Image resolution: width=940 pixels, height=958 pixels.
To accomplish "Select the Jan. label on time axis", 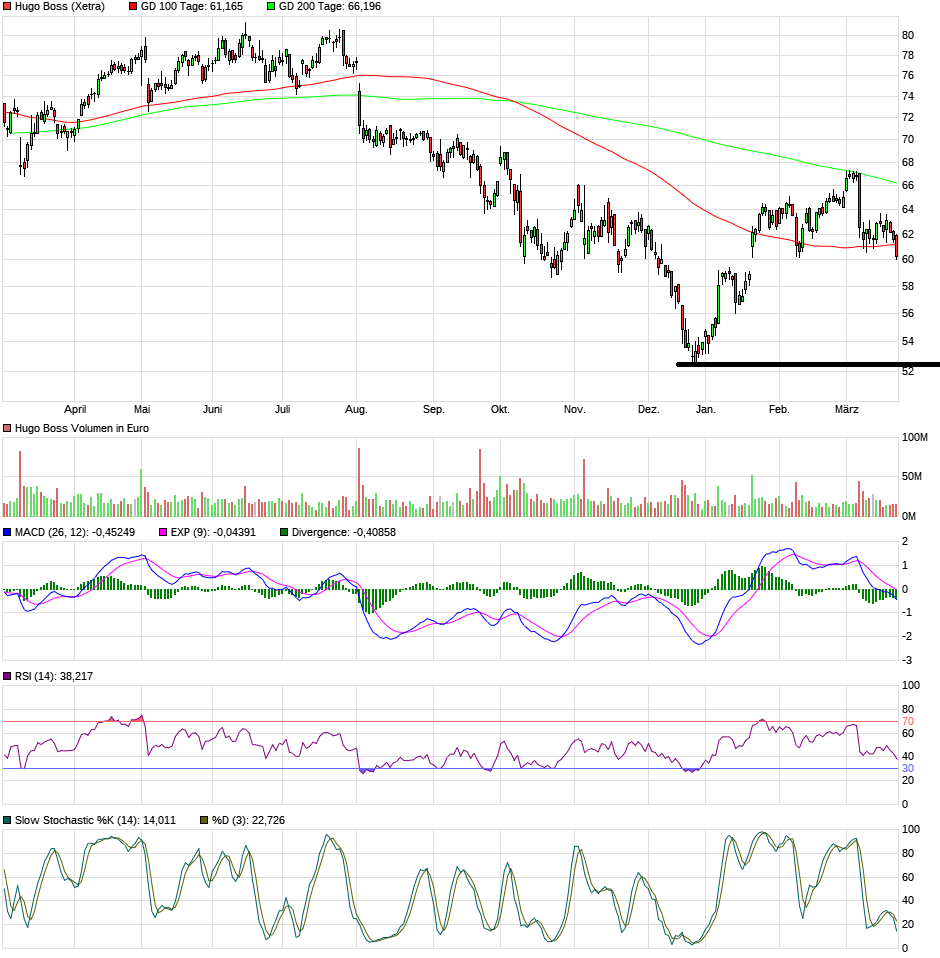I will tap(706, 409).
